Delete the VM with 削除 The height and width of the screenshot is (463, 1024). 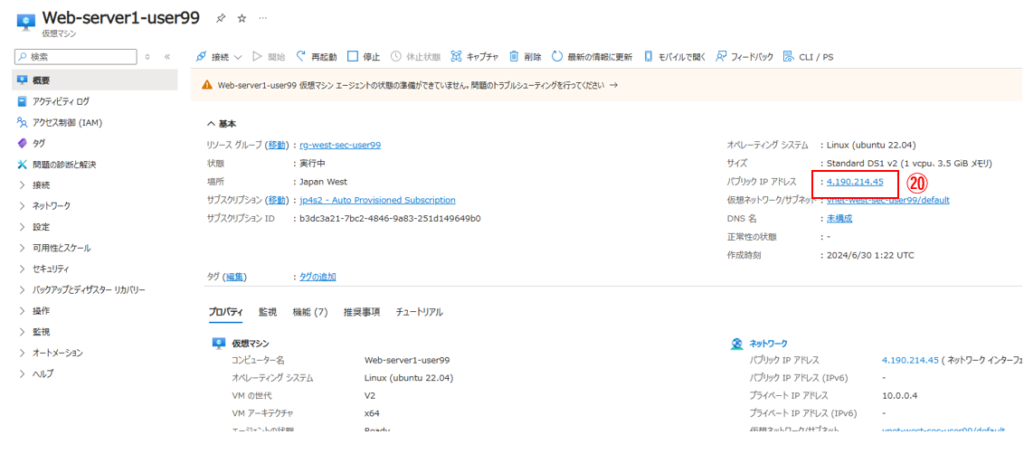(525, 57)
